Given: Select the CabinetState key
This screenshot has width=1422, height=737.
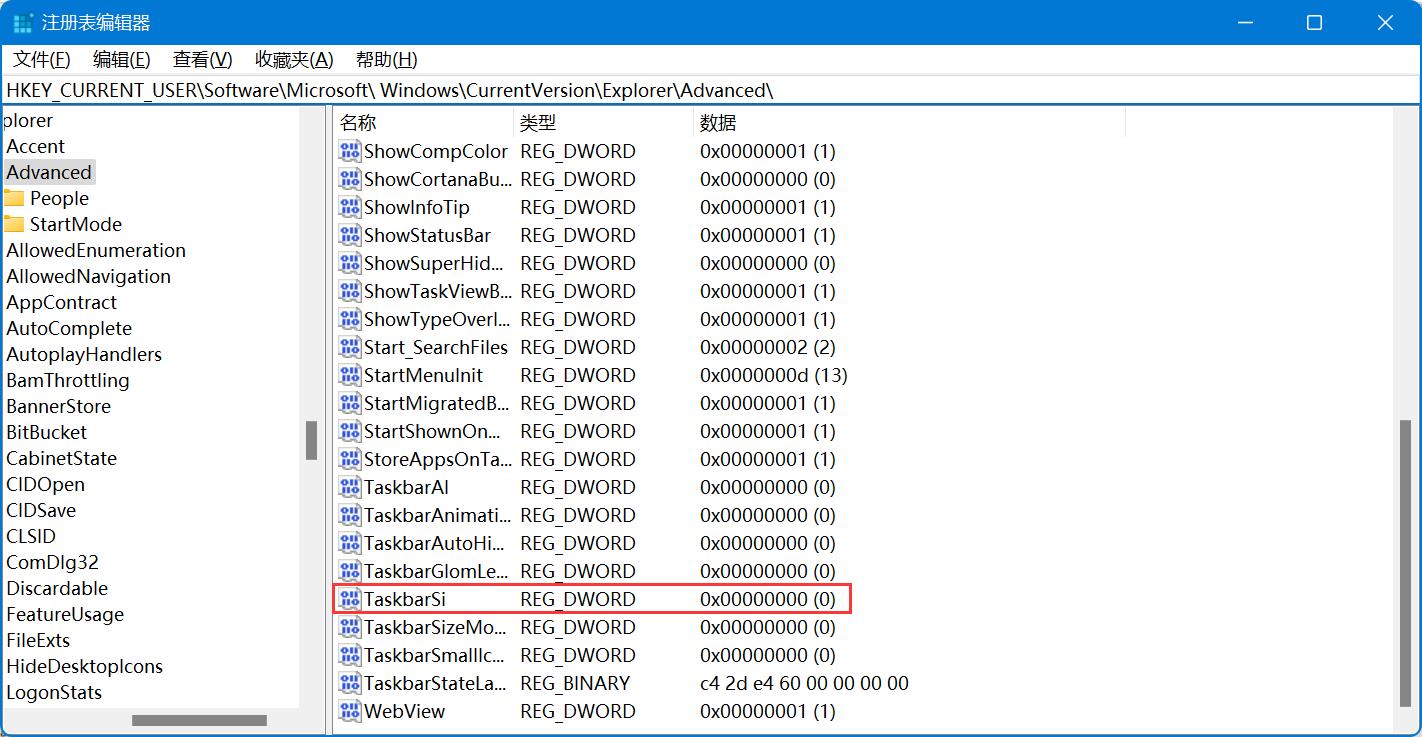Looking at the screenshot, I should click(61, 458).
